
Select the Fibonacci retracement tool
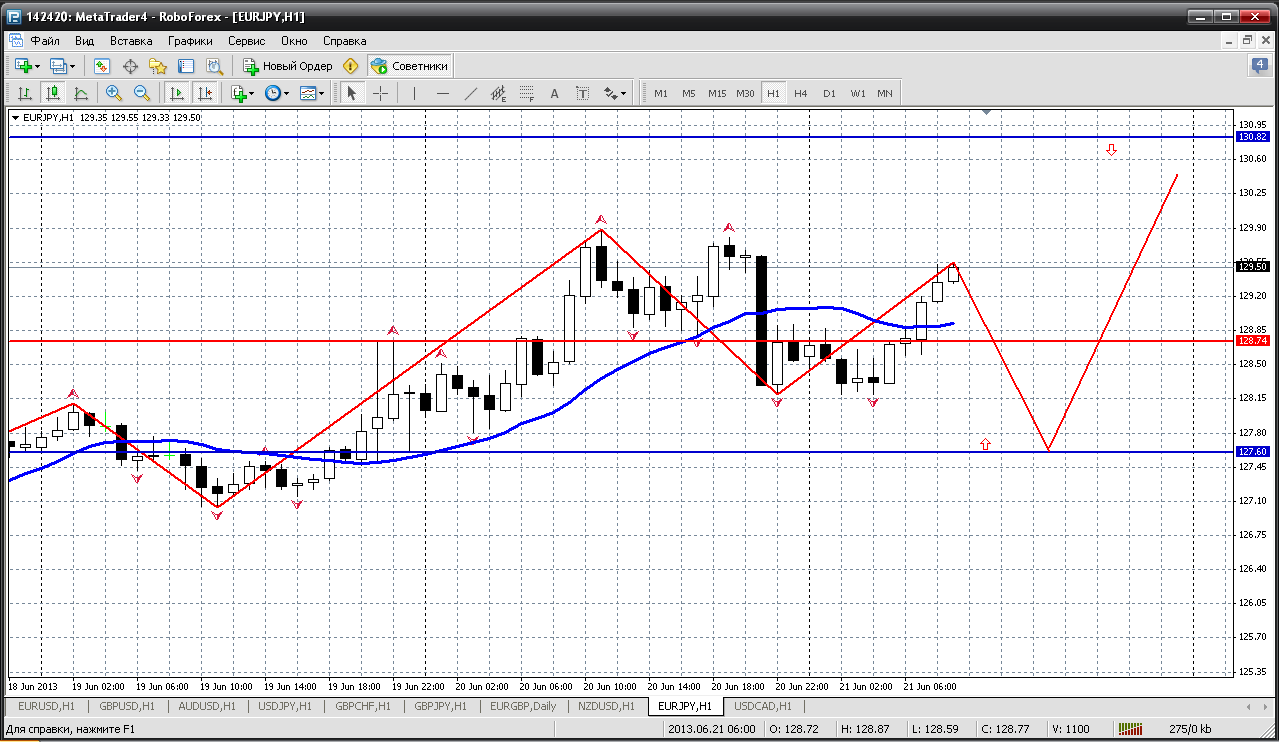pyautogui.click(x=527, y=93)
